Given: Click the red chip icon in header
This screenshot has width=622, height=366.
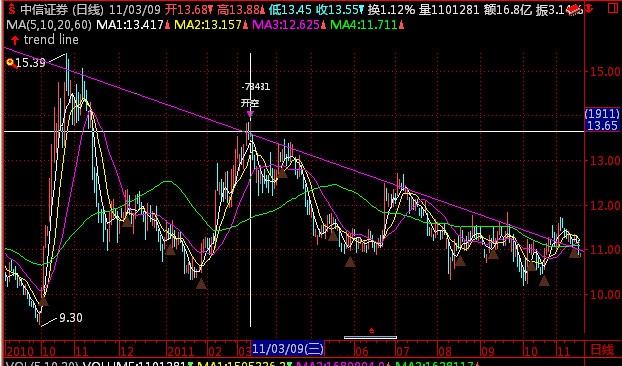Looking at the screenshot, I should [x=573, y=10].
